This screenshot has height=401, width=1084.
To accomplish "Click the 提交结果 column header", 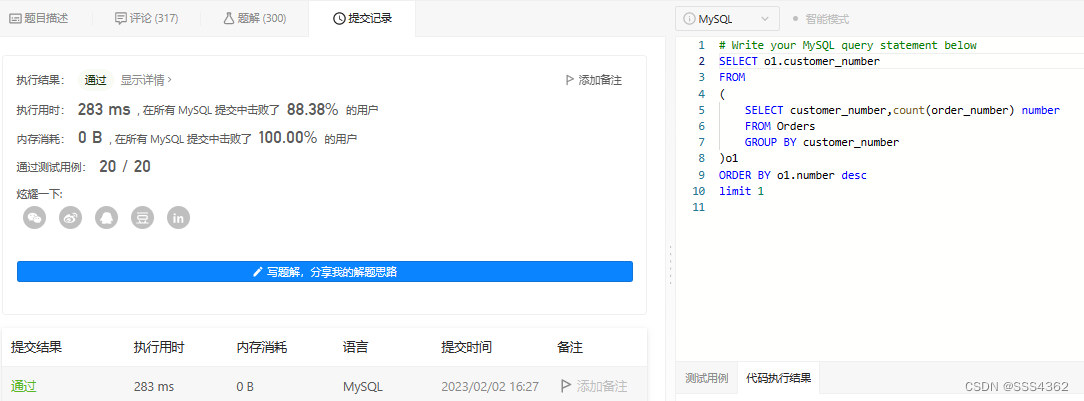I will tap(37, 347).
